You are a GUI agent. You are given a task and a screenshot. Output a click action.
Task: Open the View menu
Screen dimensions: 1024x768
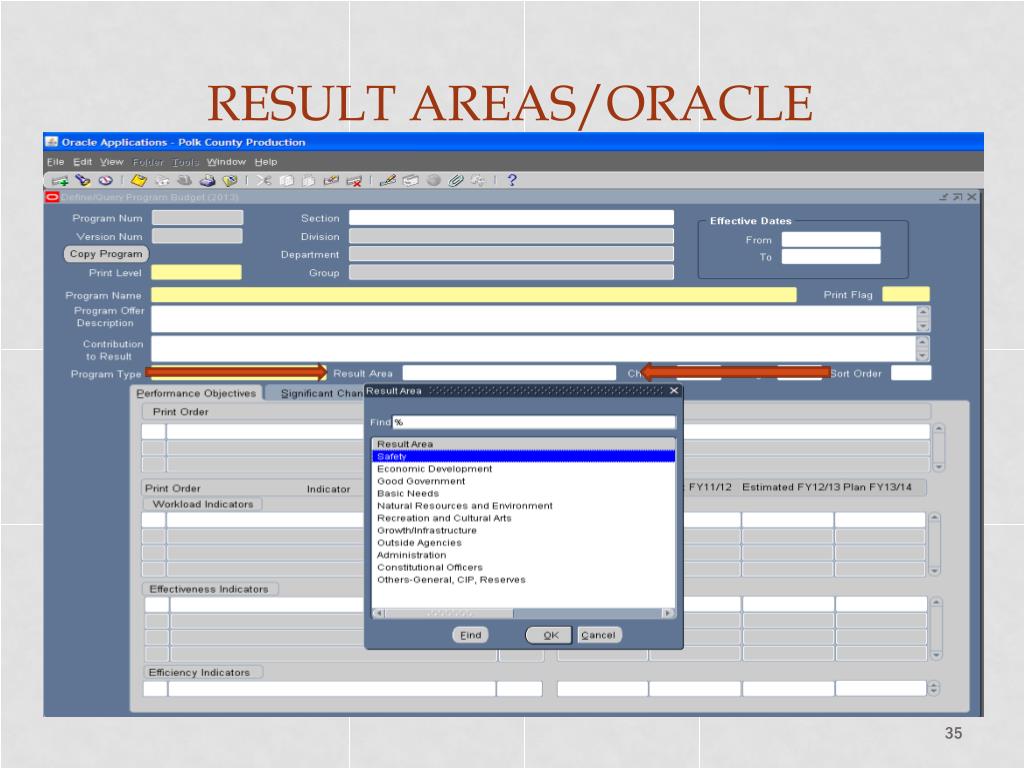112,161
